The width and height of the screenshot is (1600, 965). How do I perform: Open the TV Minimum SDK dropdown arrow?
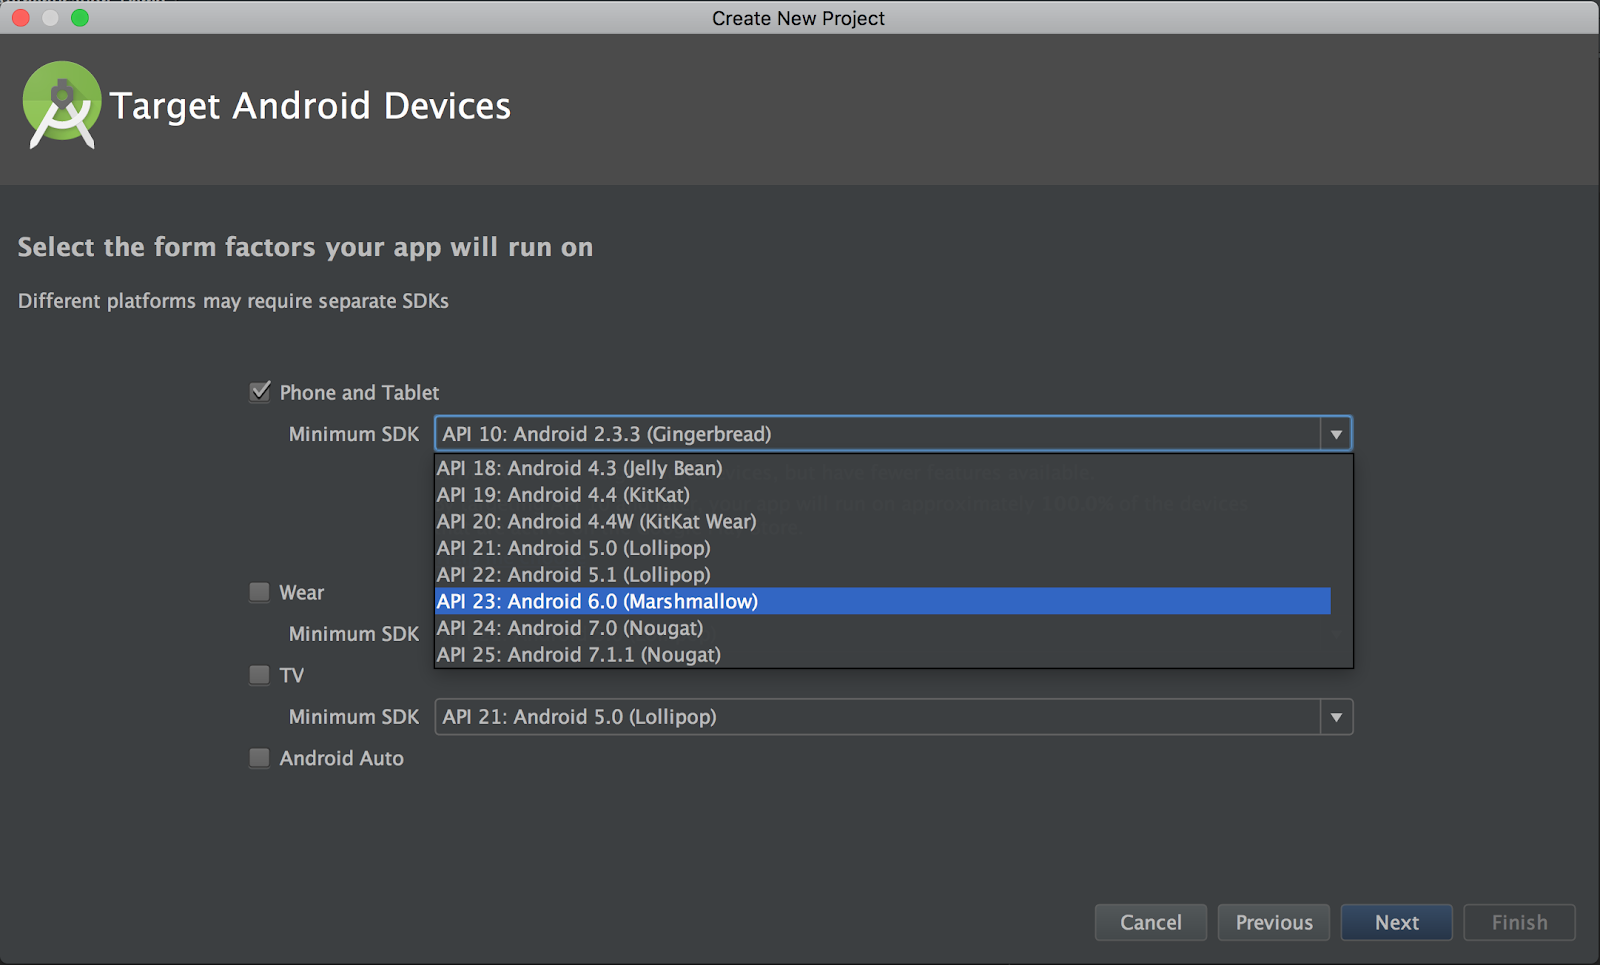[x=1336, y=717]
